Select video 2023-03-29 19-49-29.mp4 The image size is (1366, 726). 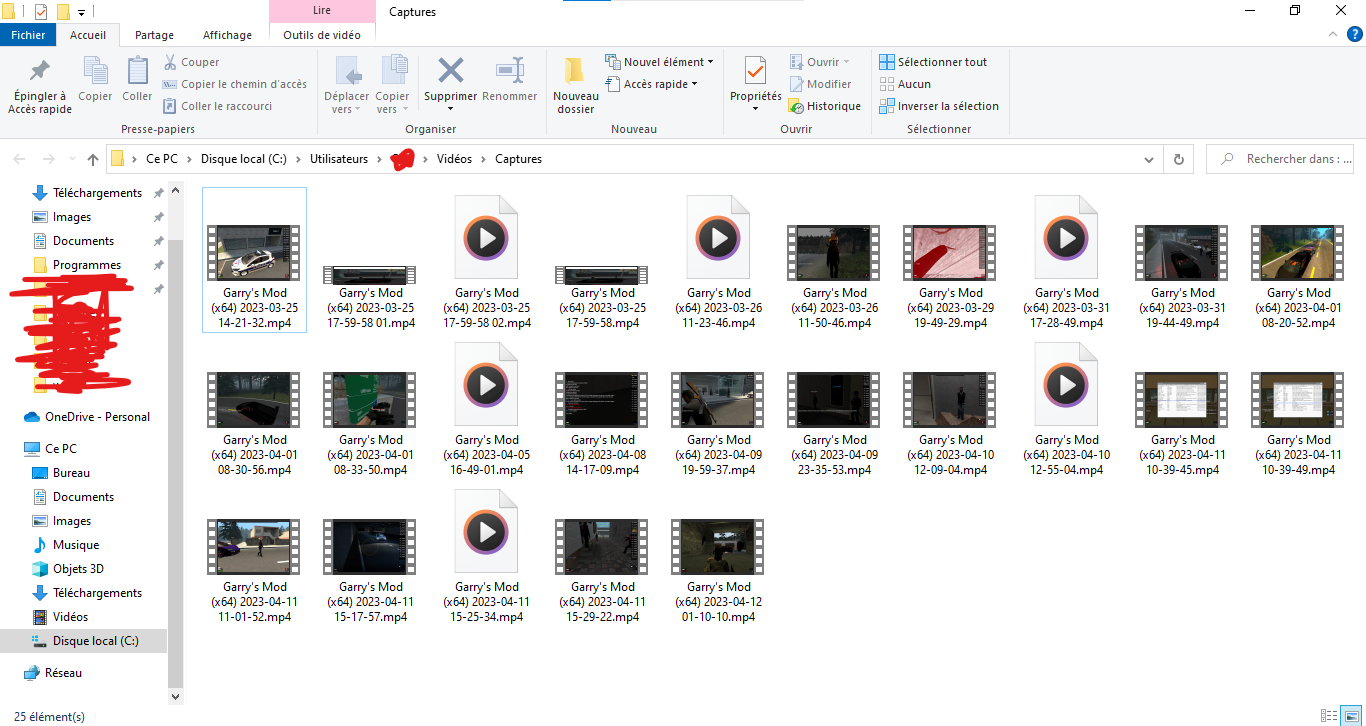tap(951, 260)
